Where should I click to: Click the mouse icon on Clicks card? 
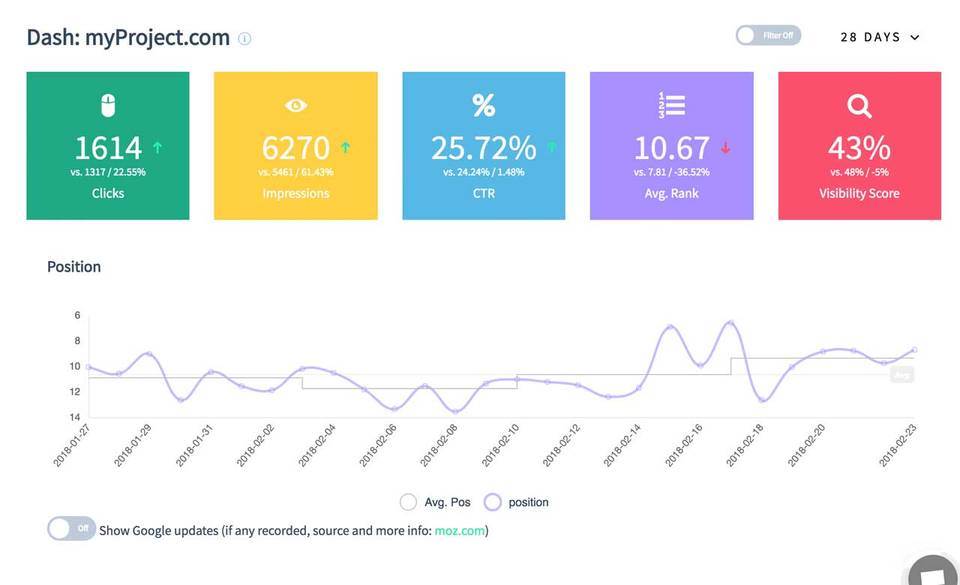[108, 105]
